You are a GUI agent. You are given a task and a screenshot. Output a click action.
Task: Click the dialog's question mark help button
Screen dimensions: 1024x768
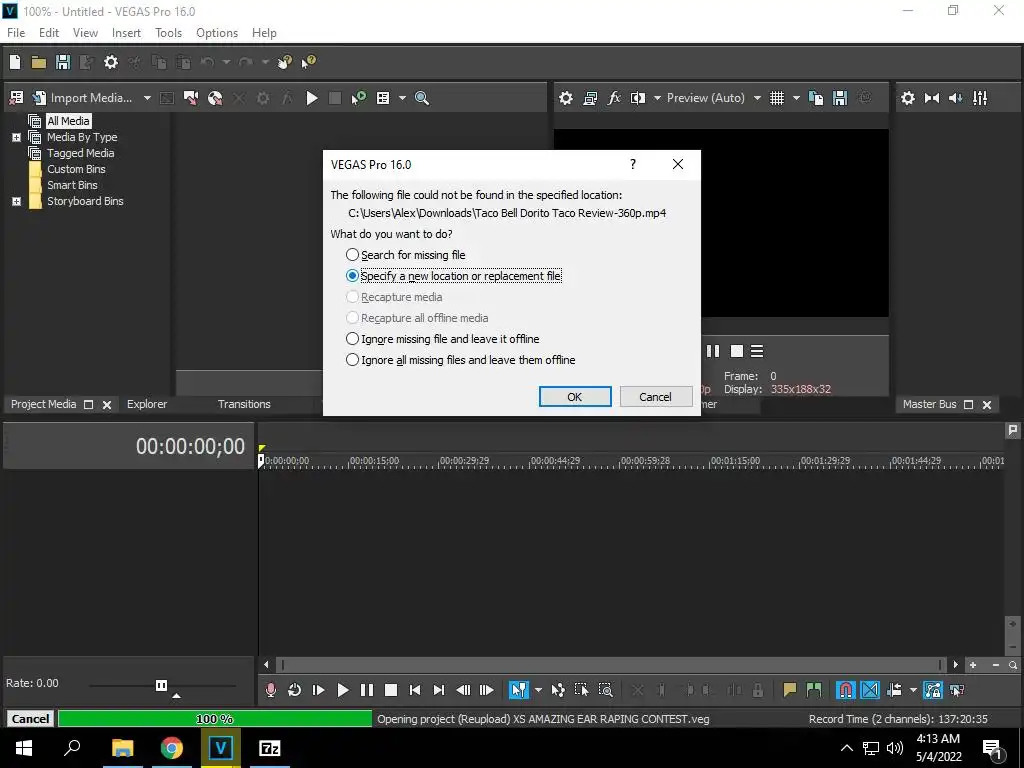pyautogui.click(x=633, y=164)
